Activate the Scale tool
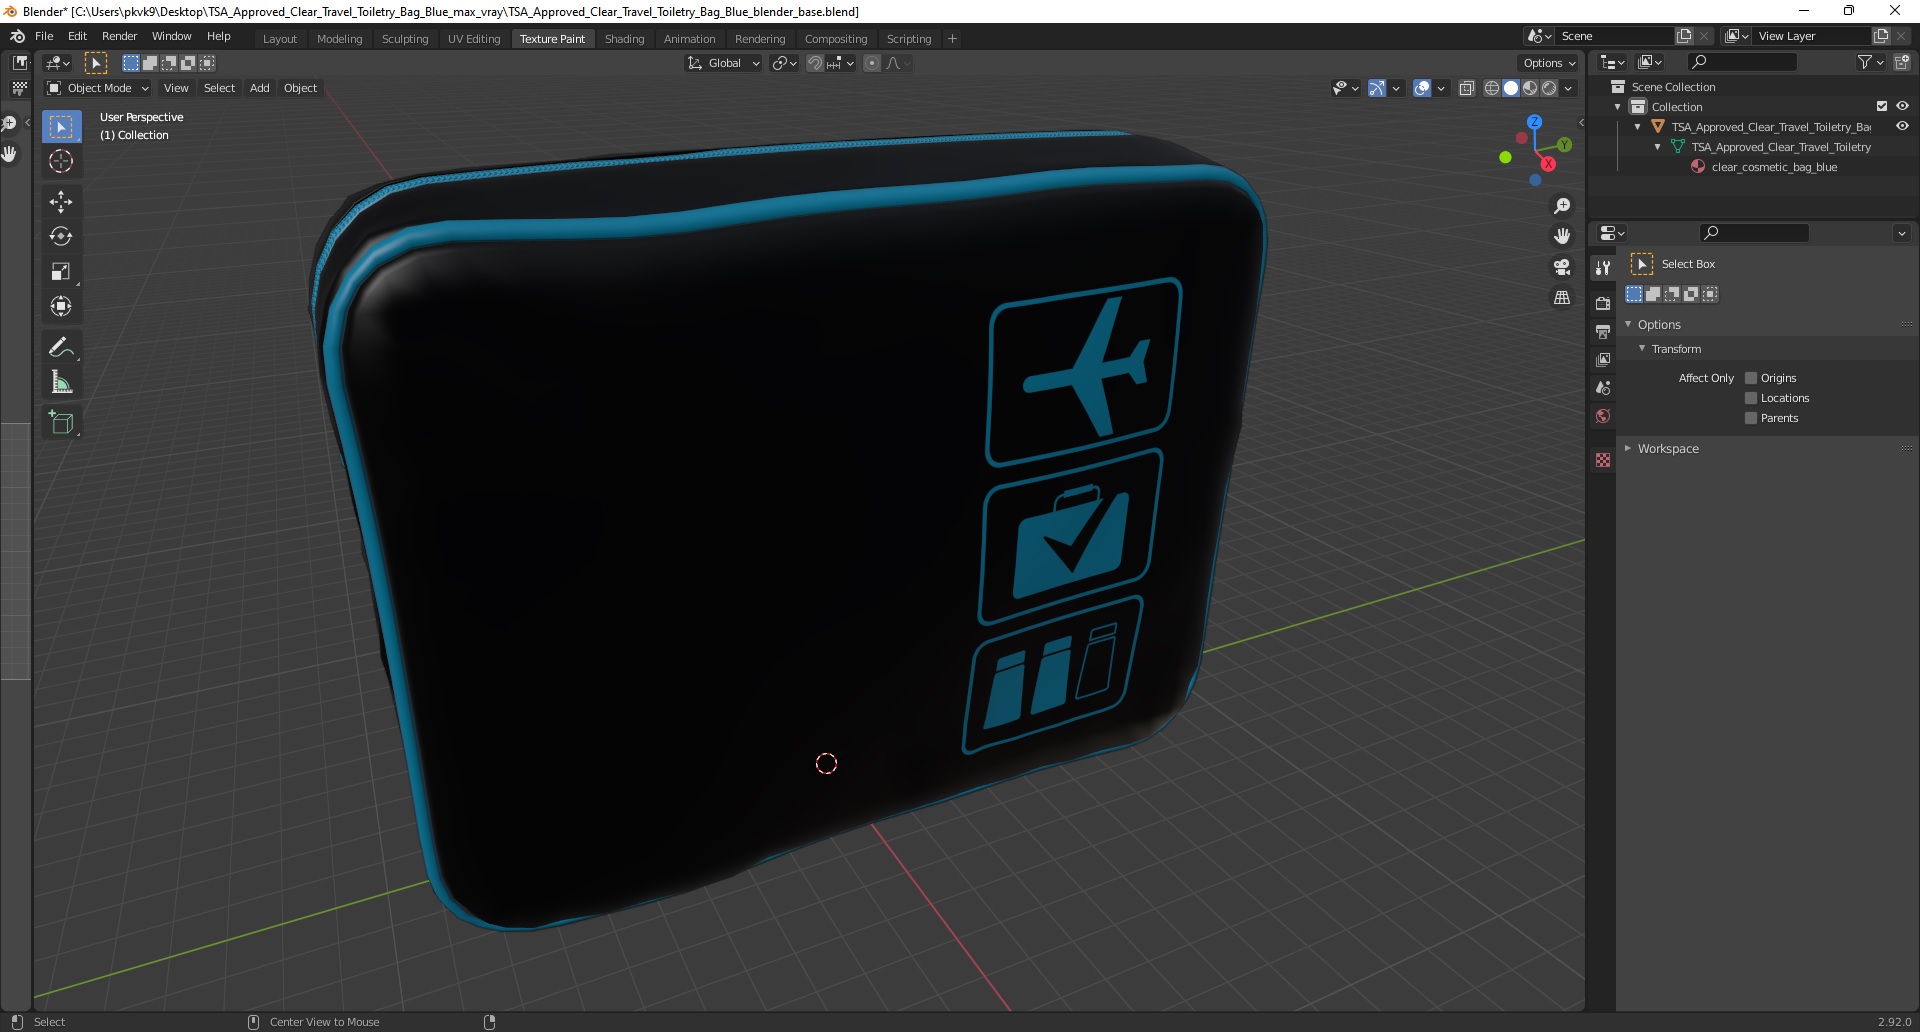 pos(61,271)
